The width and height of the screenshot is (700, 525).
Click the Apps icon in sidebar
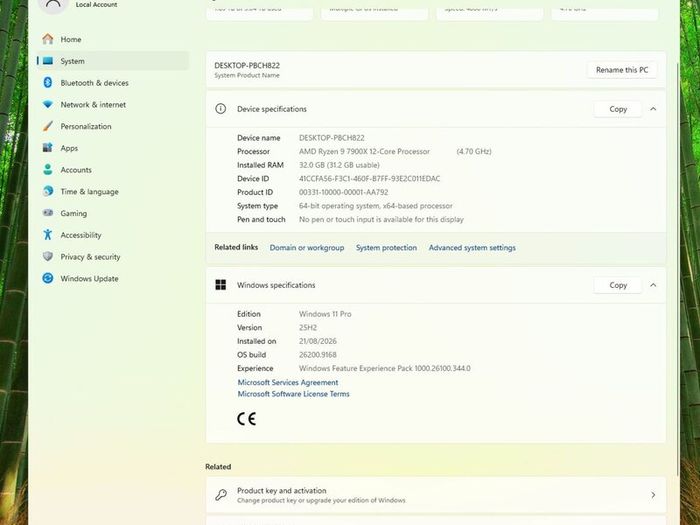[48, 148]
